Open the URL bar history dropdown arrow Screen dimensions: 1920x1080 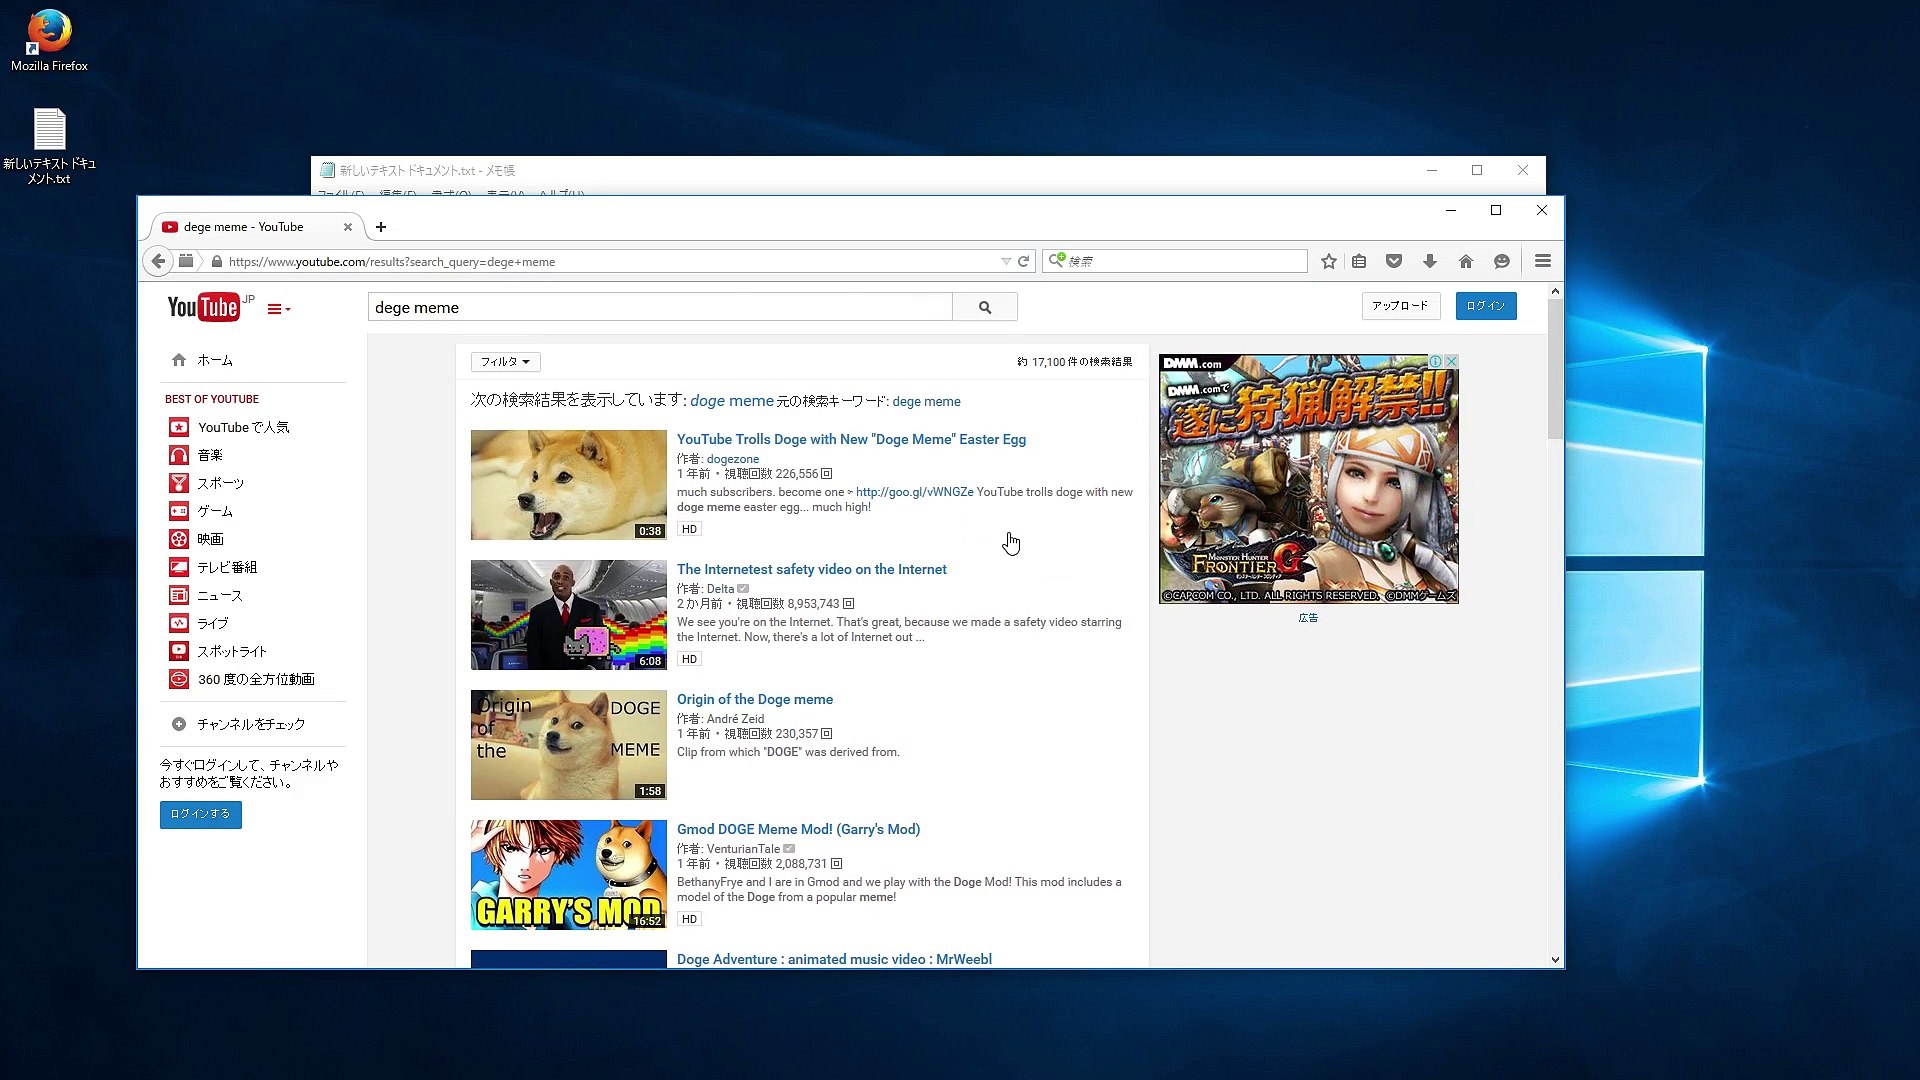coord(1006,261)
